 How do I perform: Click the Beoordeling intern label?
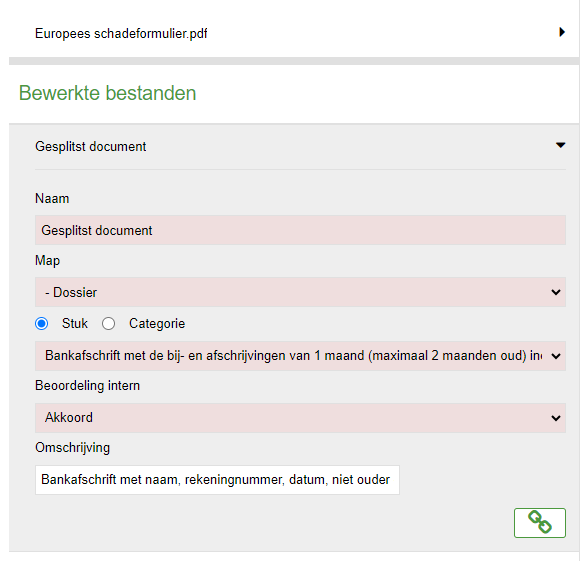point(87,385)
